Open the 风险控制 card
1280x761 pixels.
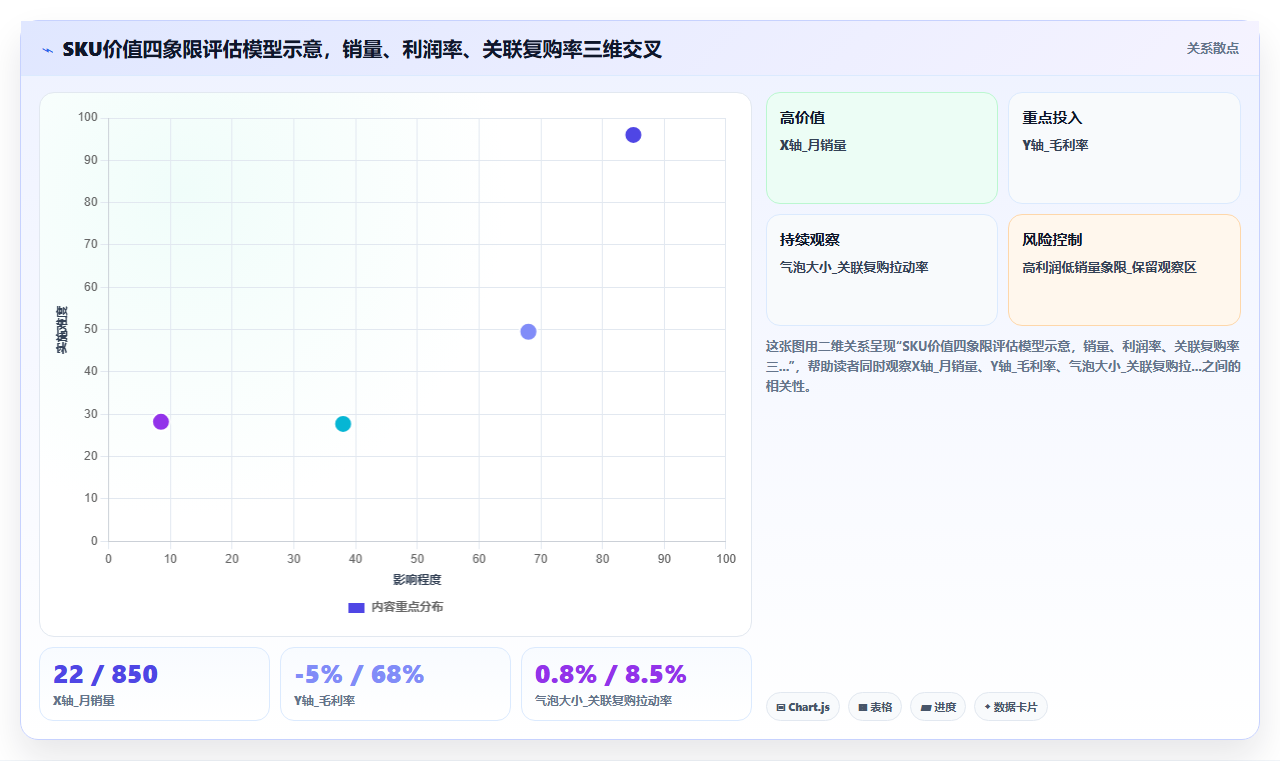coord(1124,270)
